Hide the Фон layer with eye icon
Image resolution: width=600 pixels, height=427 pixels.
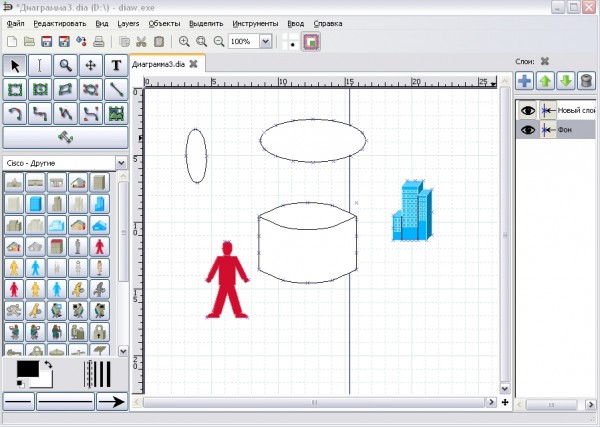[x=527, y=130]
